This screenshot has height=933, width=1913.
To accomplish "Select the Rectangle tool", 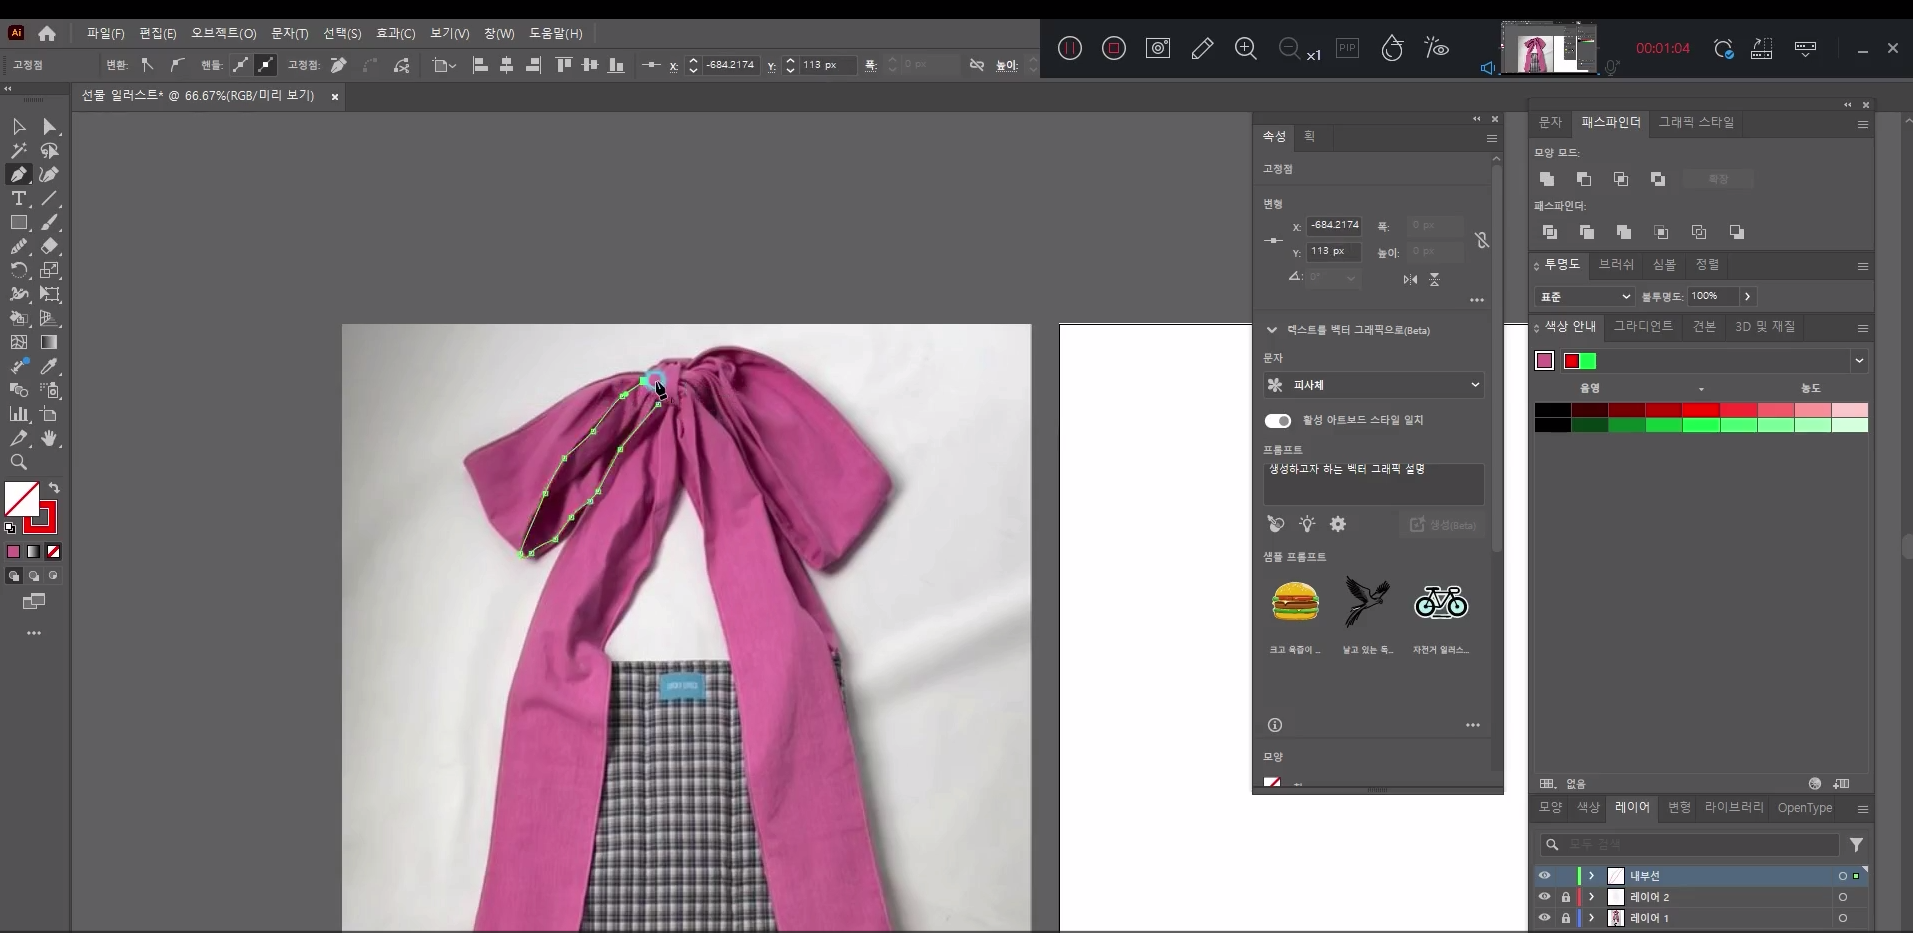I will [x=18, y=222].
